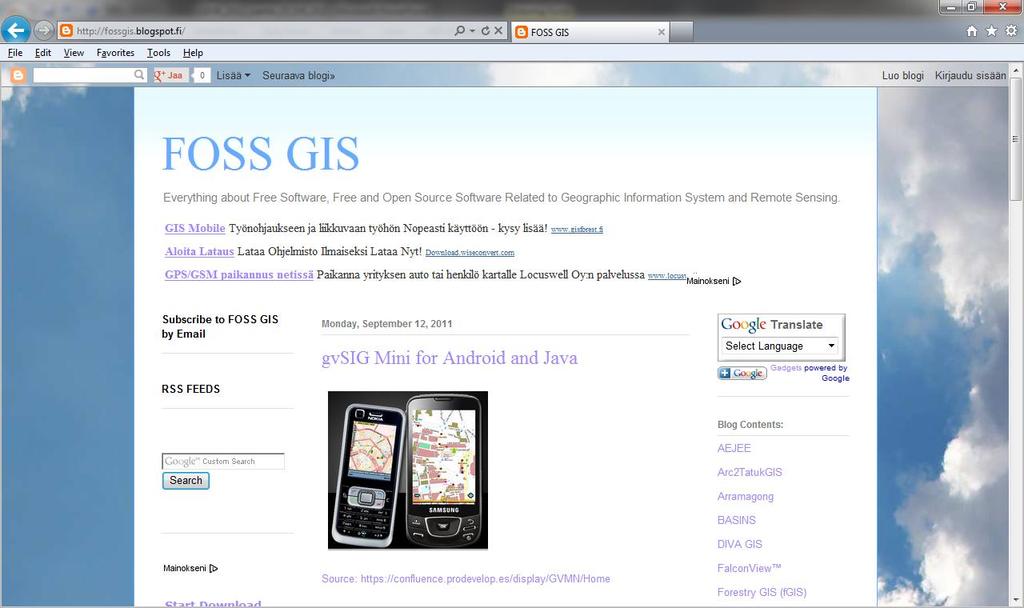Open the File menu
This screenshot has width=1024, height=608.
coord(15,53)
